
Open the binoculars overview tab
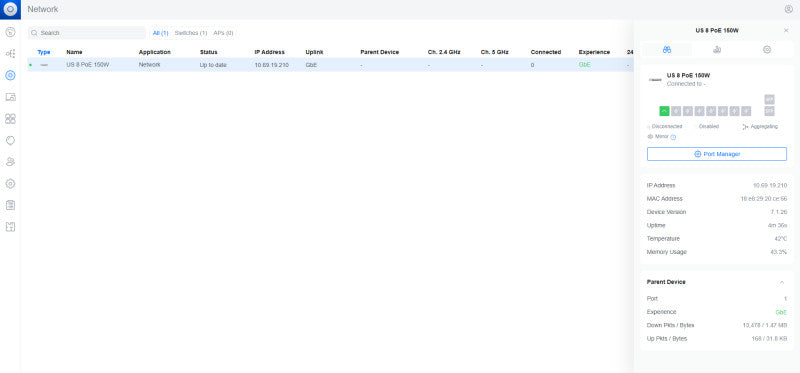click(667, 49)
